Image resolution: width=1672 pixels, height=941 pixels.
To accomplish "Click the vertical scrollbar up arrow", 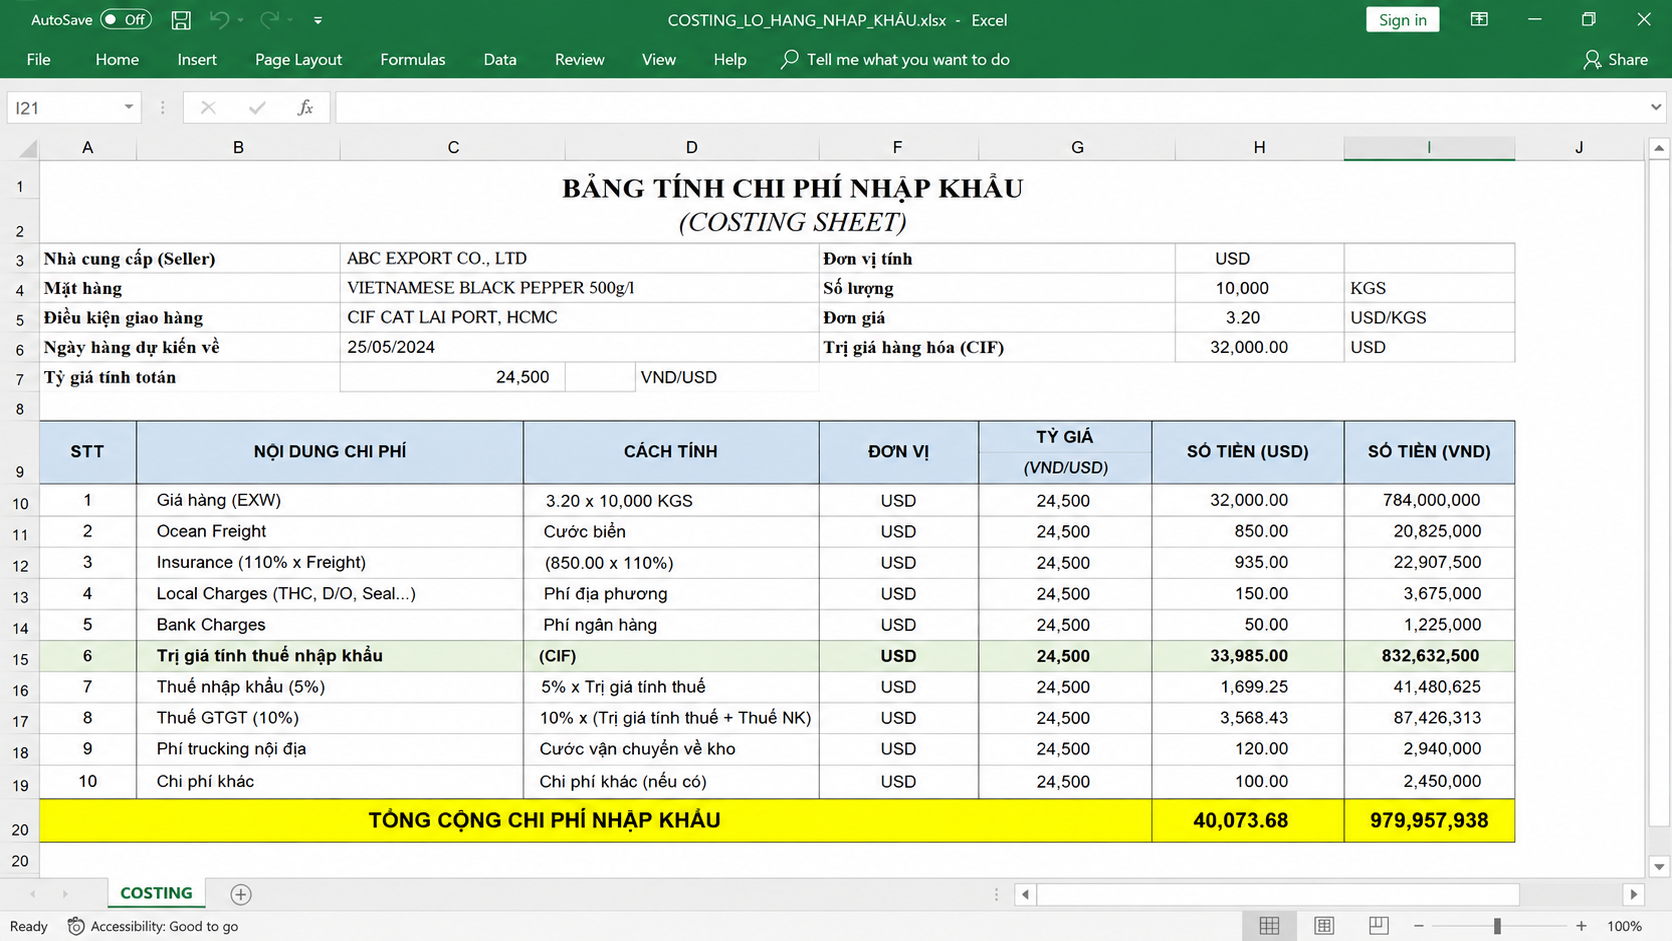I will pyautogui.click(x=1659, y=148).
